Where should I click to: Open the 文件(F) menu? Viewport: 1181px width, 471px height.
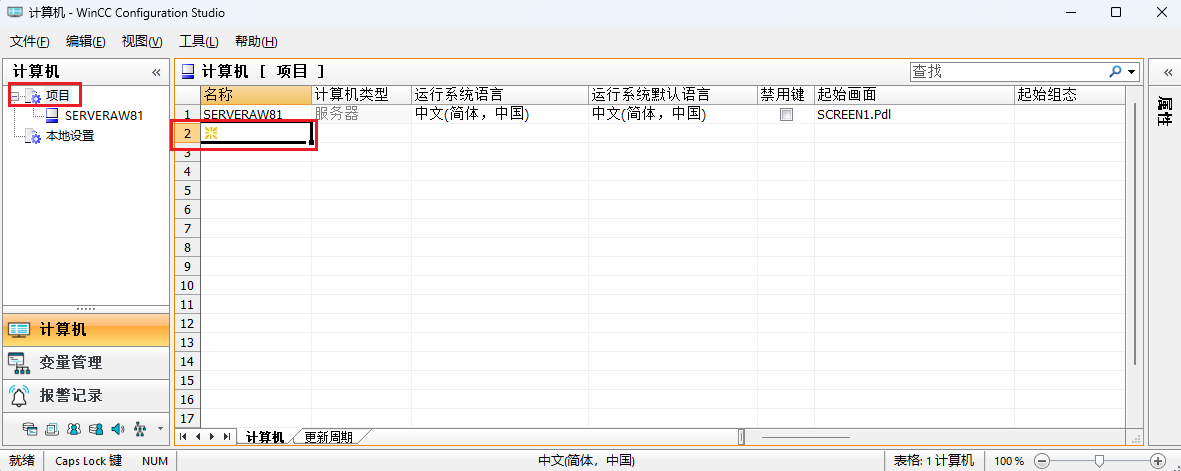(29, 41)
